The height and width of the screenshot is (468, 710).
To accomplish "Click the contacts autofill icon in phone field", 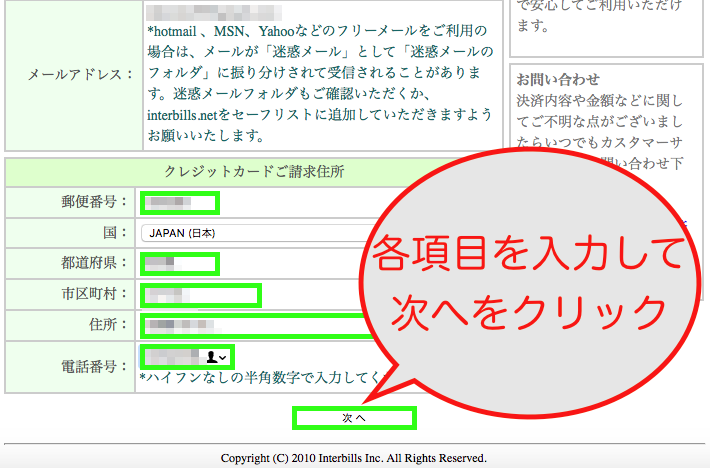I will (216, 357).
